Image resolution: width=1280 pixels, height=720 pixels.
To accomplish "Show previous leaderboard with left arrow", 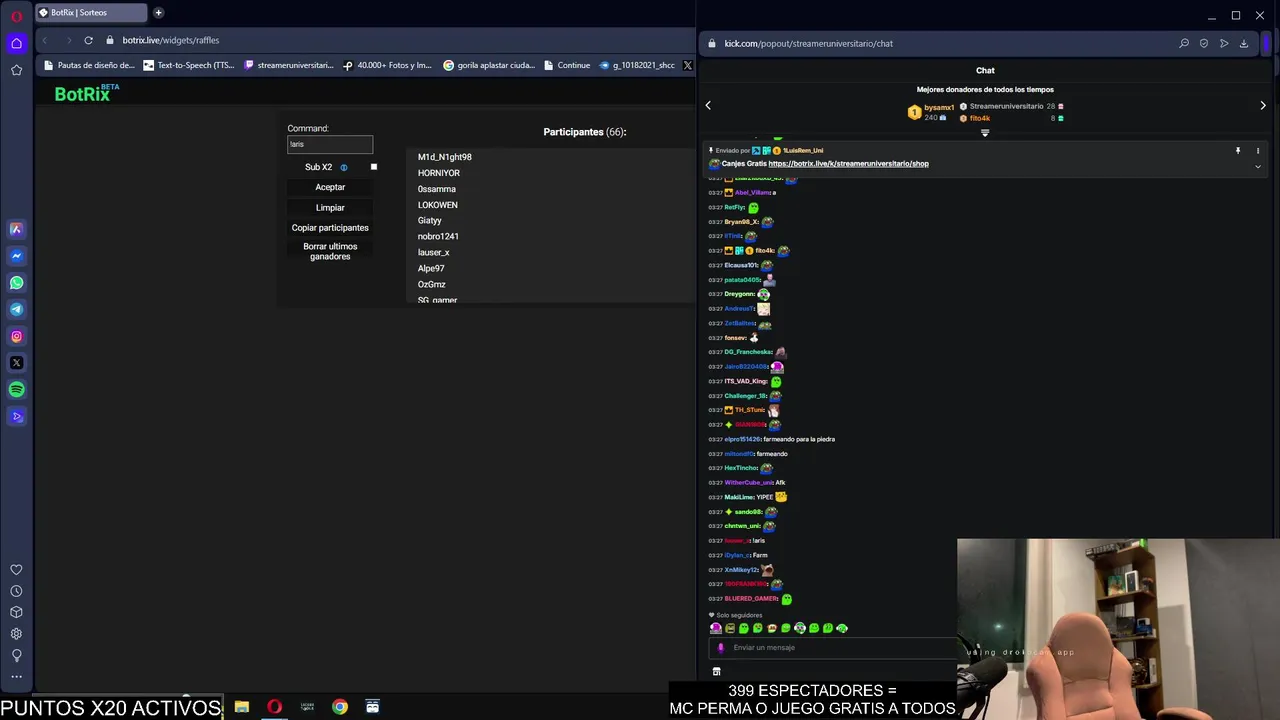I will point(708,105).
